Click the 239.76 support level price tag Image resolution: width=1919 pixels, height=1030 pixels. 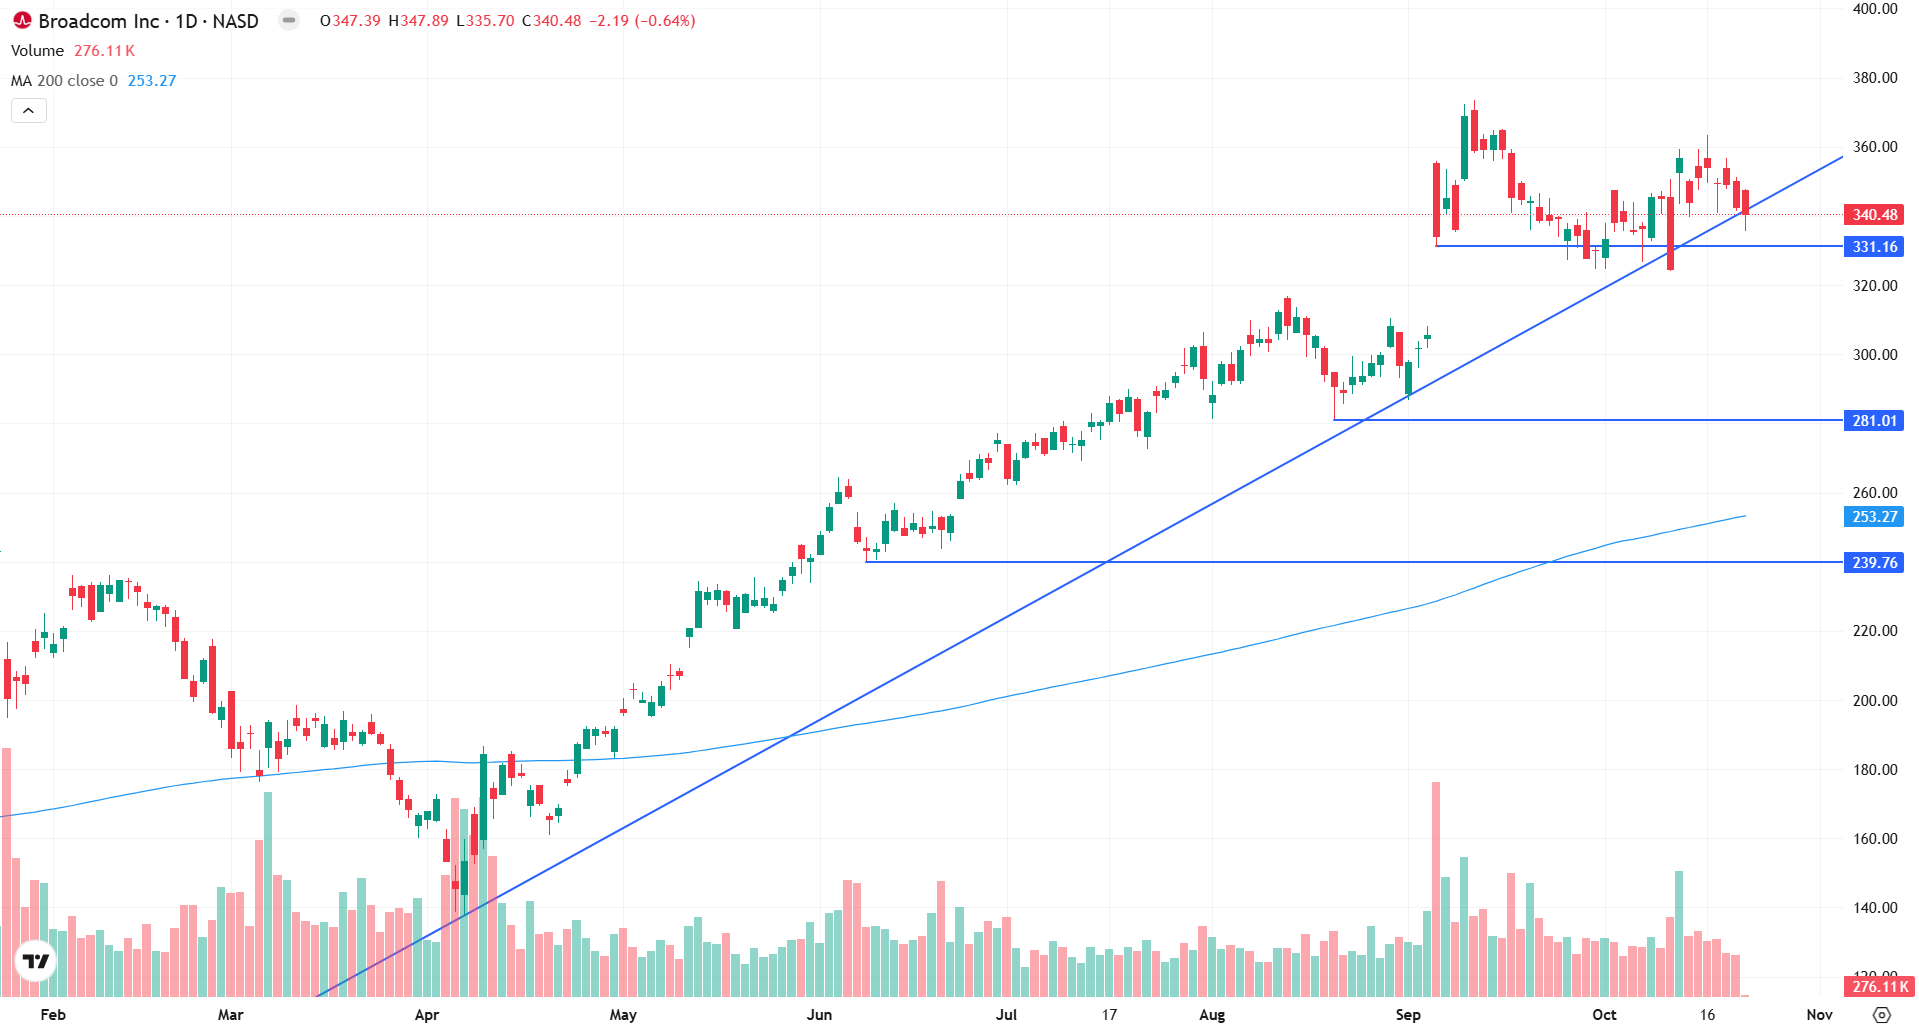(1874, 563)
